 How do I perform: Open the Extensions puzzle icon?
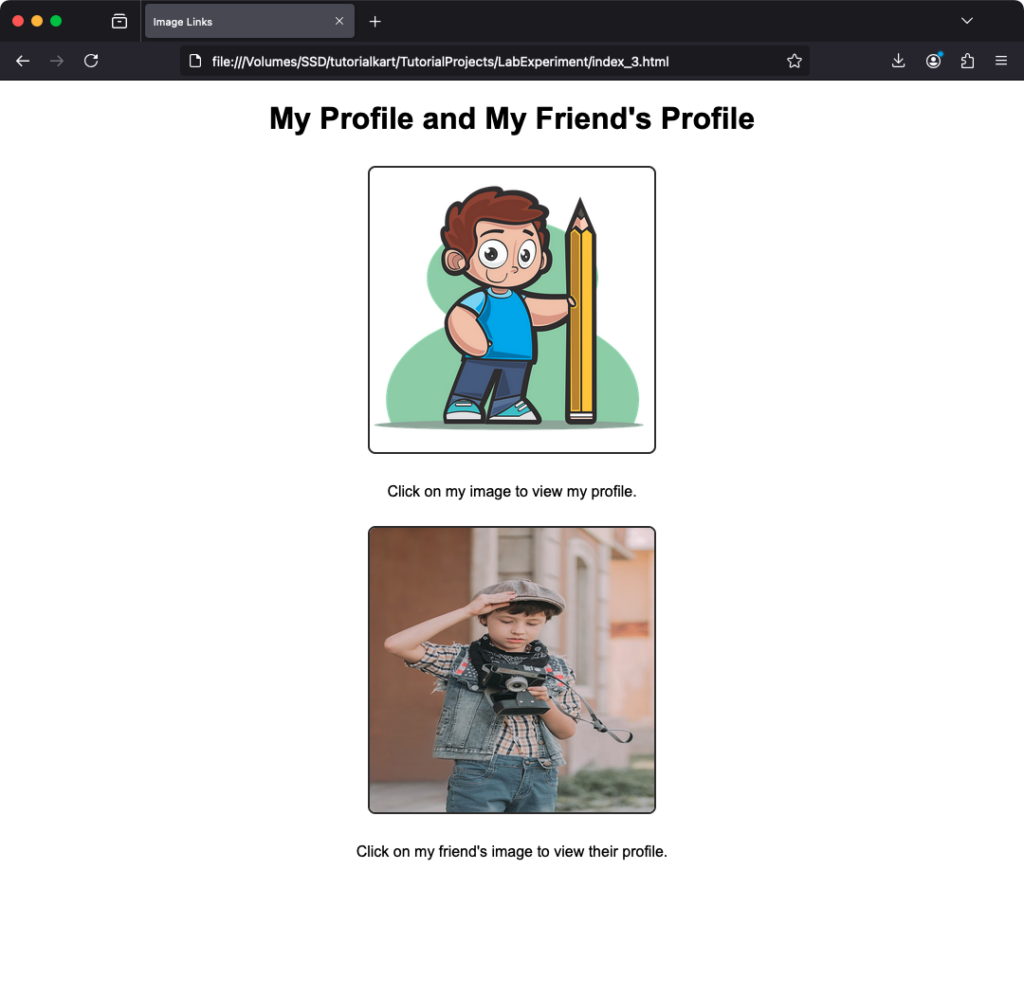(x=967, y=61)
